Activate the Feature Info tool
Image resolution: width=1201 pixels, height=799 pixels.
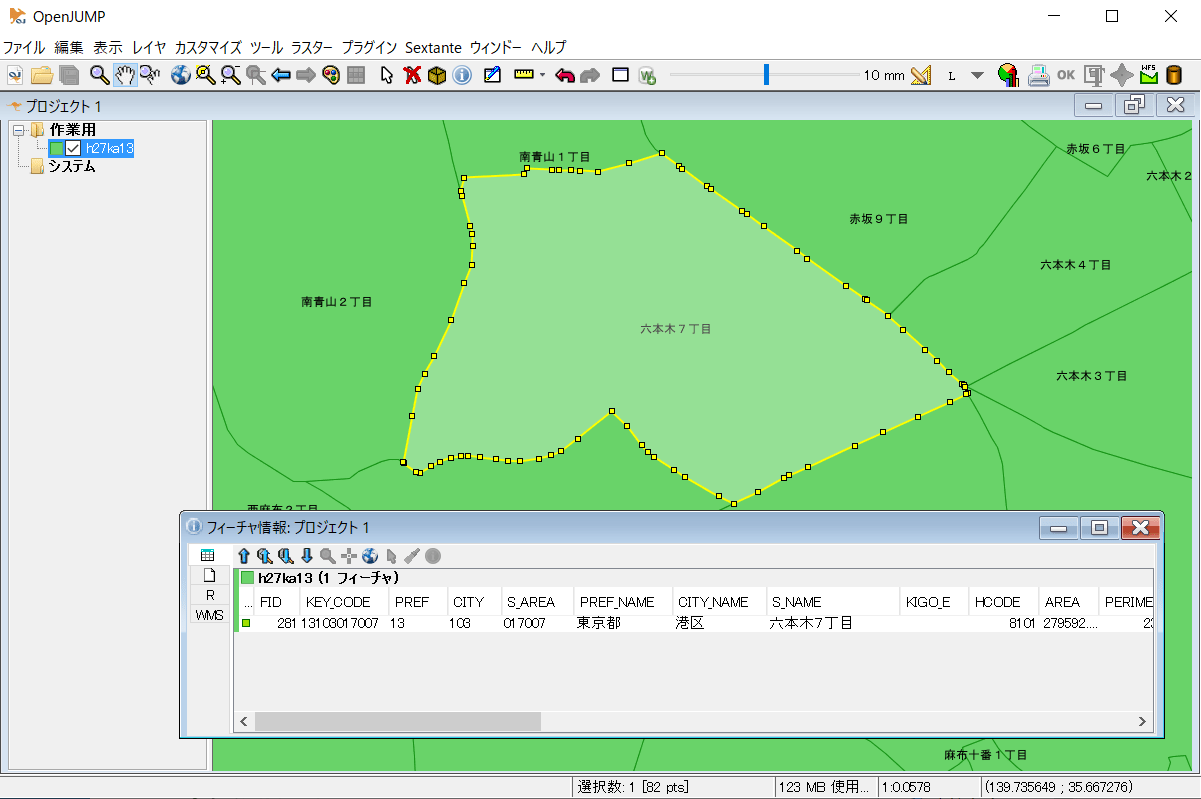point(462,75)
